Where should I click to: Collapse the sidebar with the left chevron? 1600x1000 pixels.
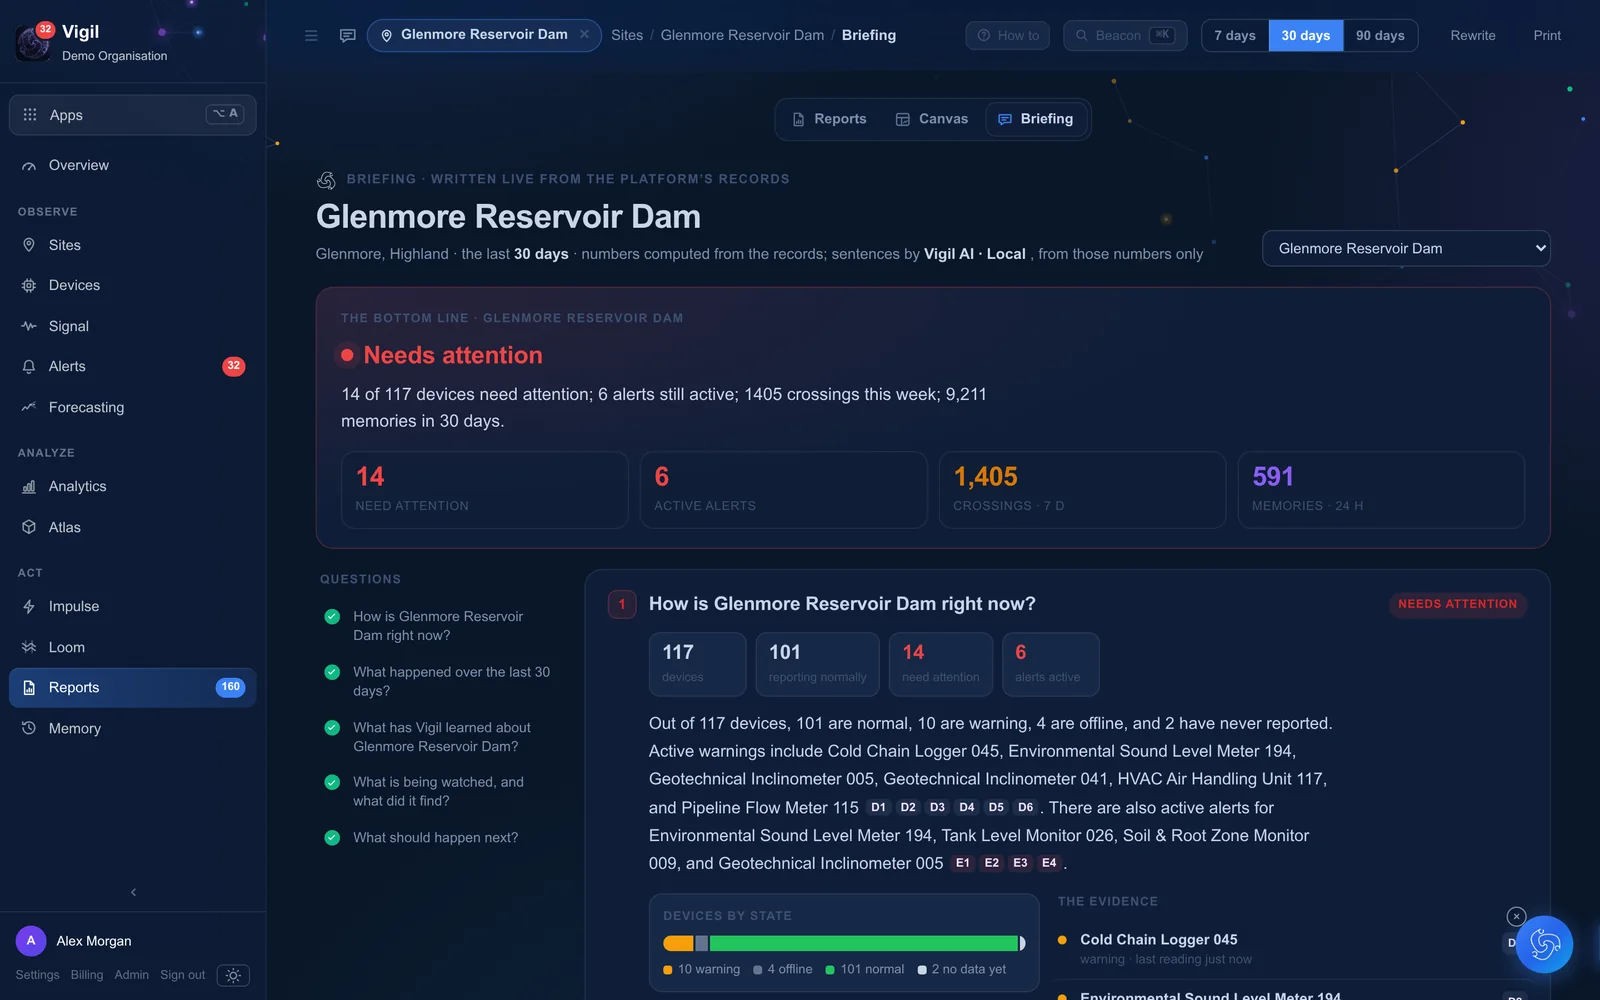tap(133, 892)
